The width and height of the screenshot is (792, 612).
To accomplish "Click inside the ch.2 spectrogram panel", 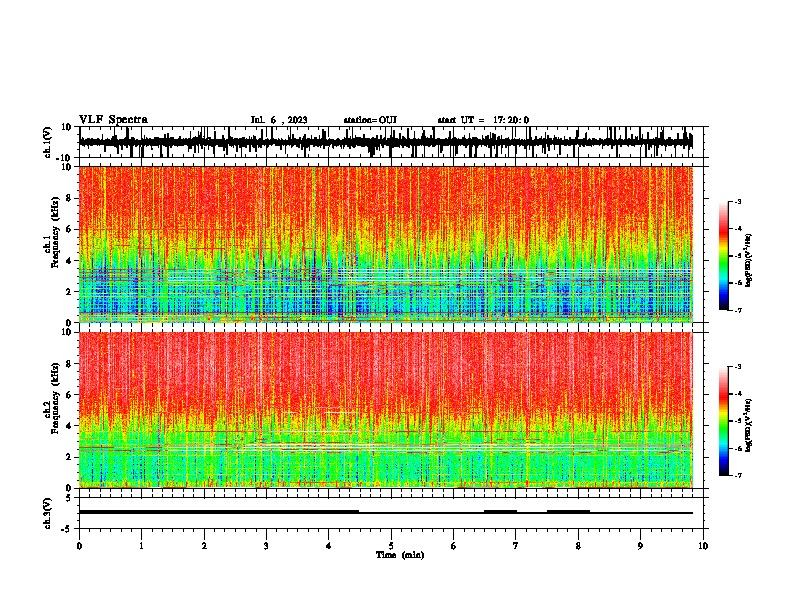I will click(391, 410).
